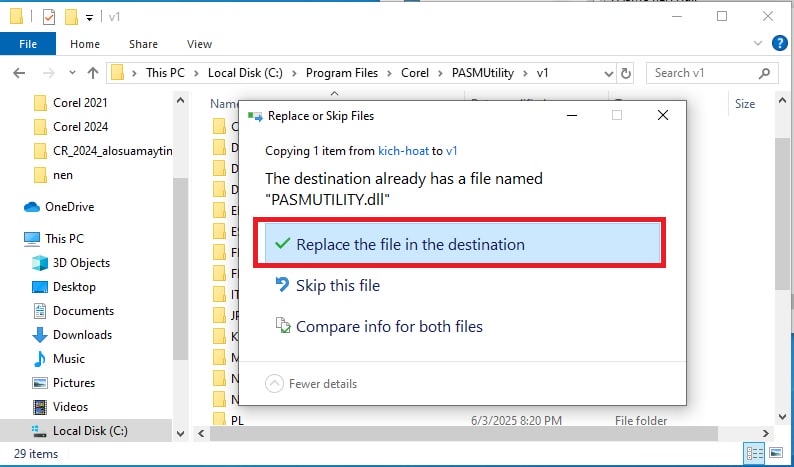Open Corel 2021 folder in sidebar
The image size is (794, 467).
click(x=81, y=103)
